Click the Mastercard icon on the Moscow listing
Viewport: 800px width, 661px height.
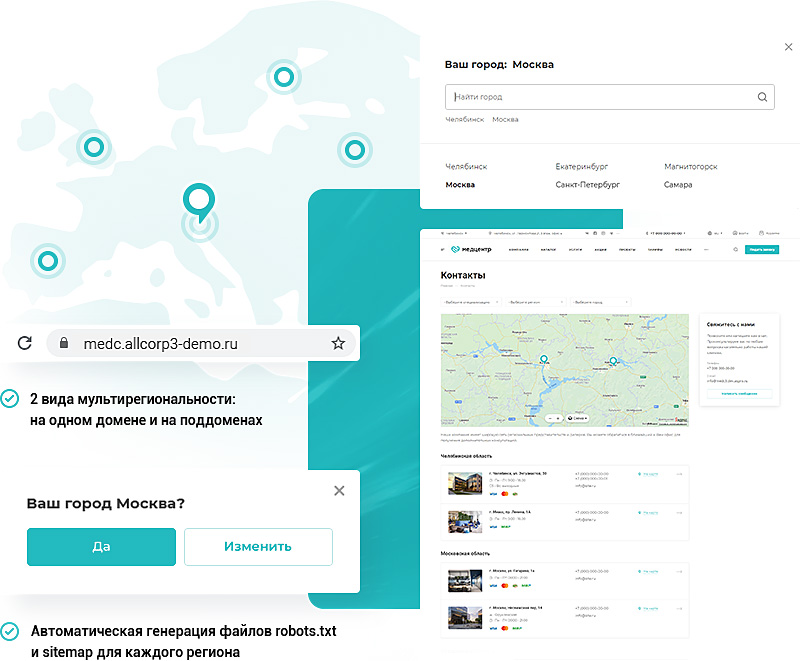[x=503, y=585]
